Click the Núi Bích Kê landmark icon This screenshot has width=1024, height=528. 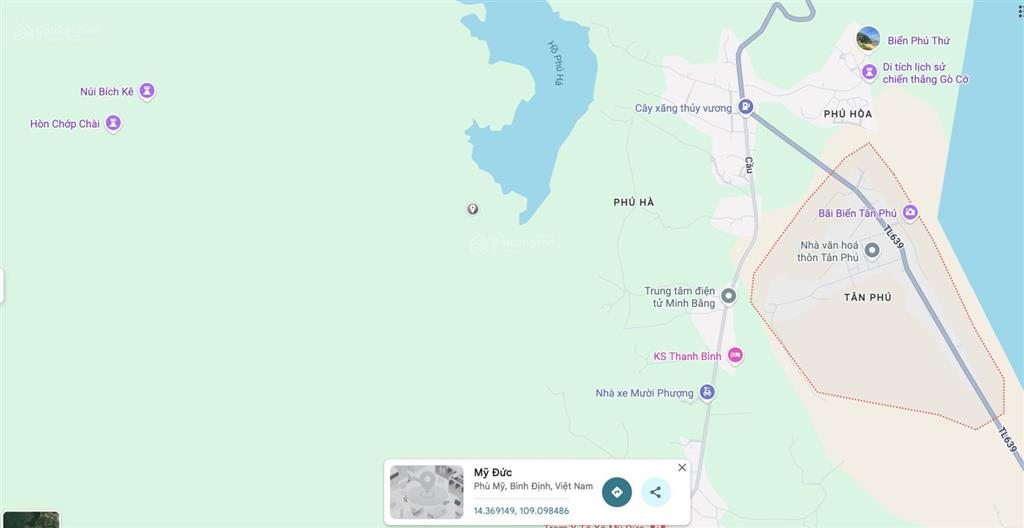(x=147, y=91)
